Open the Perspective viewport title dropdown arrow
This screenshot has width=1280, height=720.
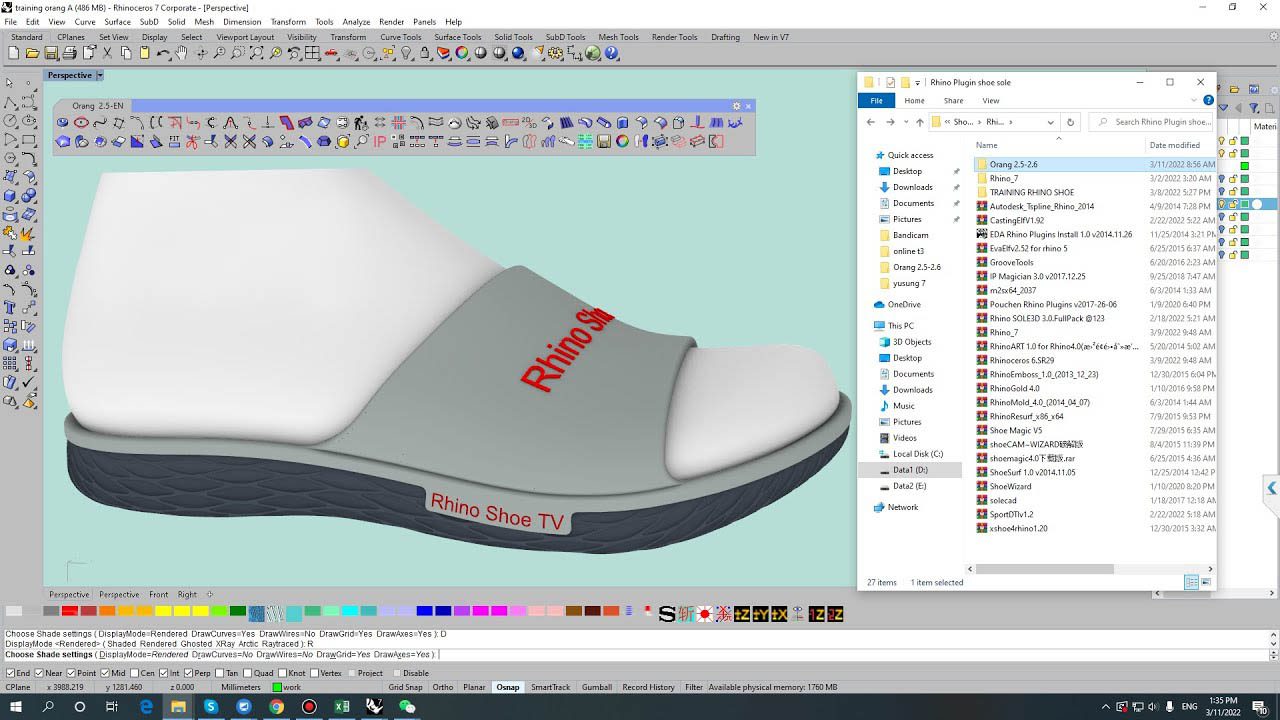(100, 75)
